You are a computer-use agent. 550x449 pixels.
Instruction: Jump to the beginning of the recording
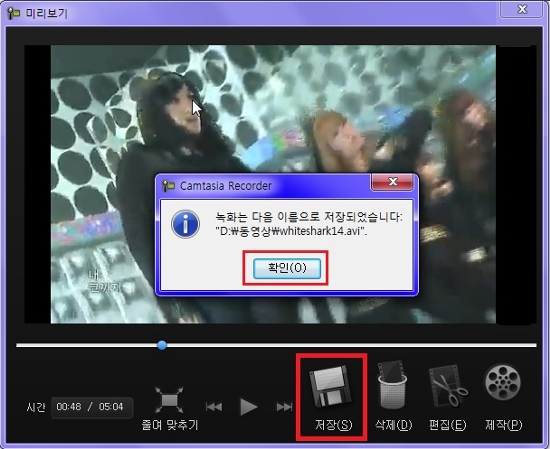click(x=214, y=407)
